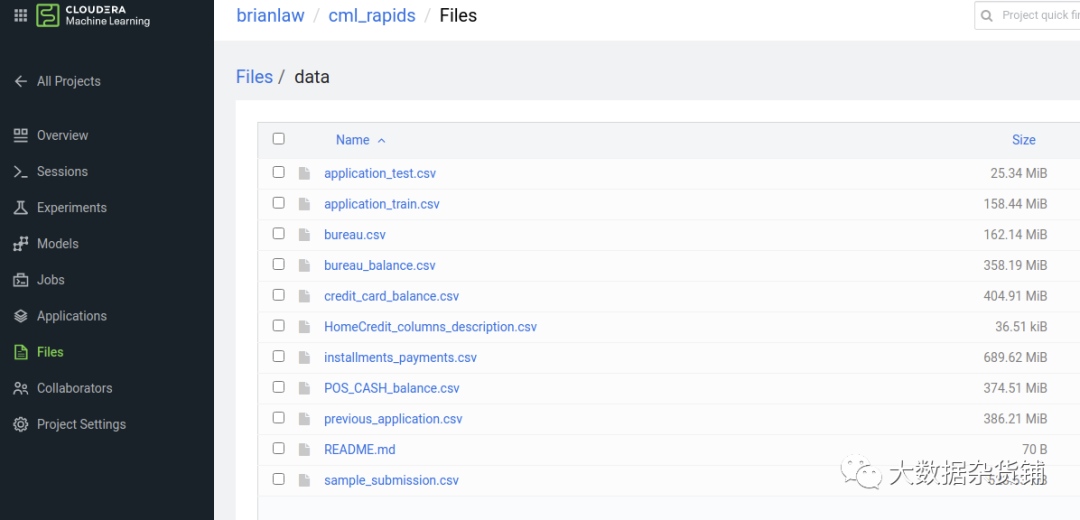Click the Models icon in sidebar
Image resolution: width=1080 pixels, height=520 pixels.
point(20,244)
